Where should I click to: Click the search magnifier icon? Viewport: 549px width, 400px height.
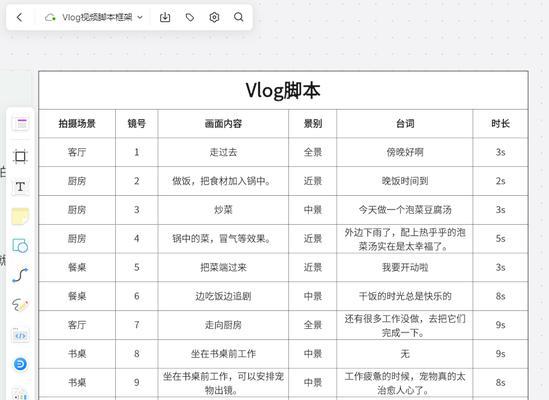click(x=238, y=17)
